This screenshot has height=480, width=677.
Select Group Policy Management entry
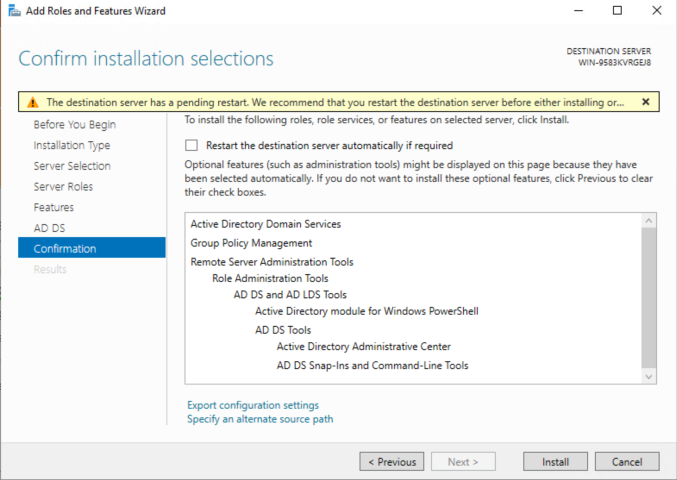point(251,243)
